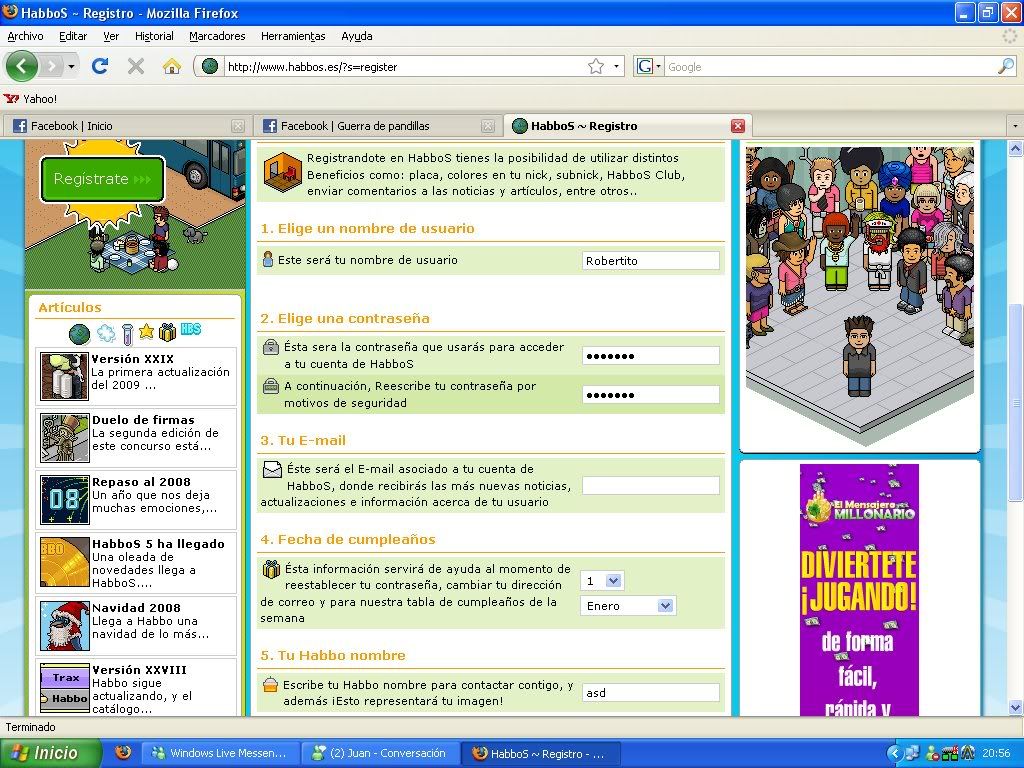This screenshot has height=768, width=1024.
Task: Click the magnifier in the Google search box
Action: [x=1005, y=66]
